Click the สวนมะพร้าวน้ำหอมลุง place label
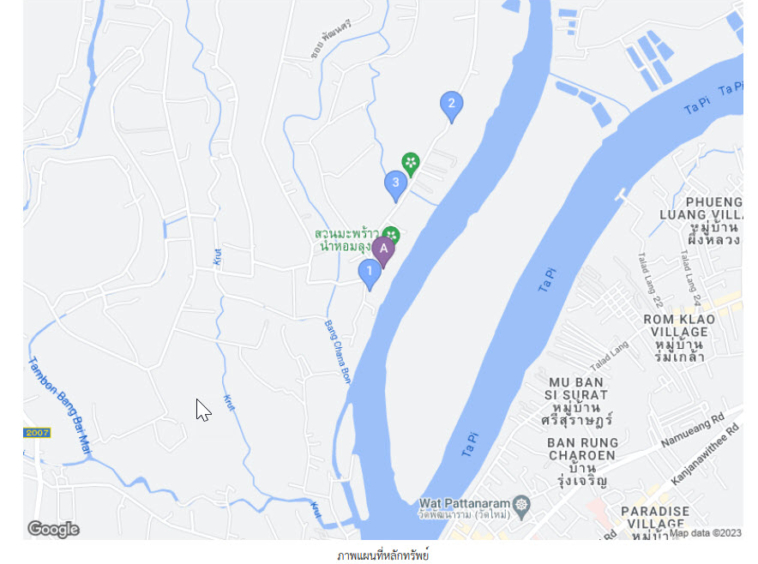Screen dimensions: 758x564 tap(347, 240)
